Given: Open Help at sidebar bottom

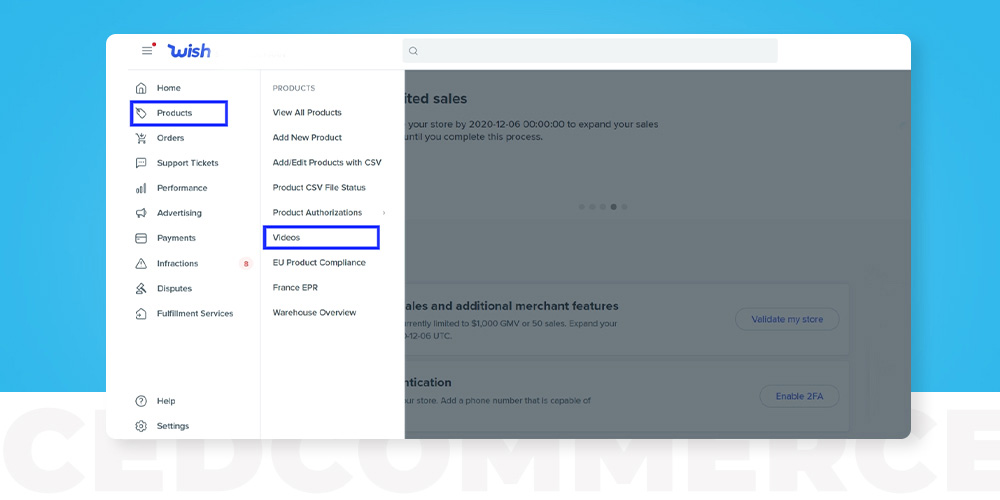Looking at the screenshot, I should coord(166,401).
